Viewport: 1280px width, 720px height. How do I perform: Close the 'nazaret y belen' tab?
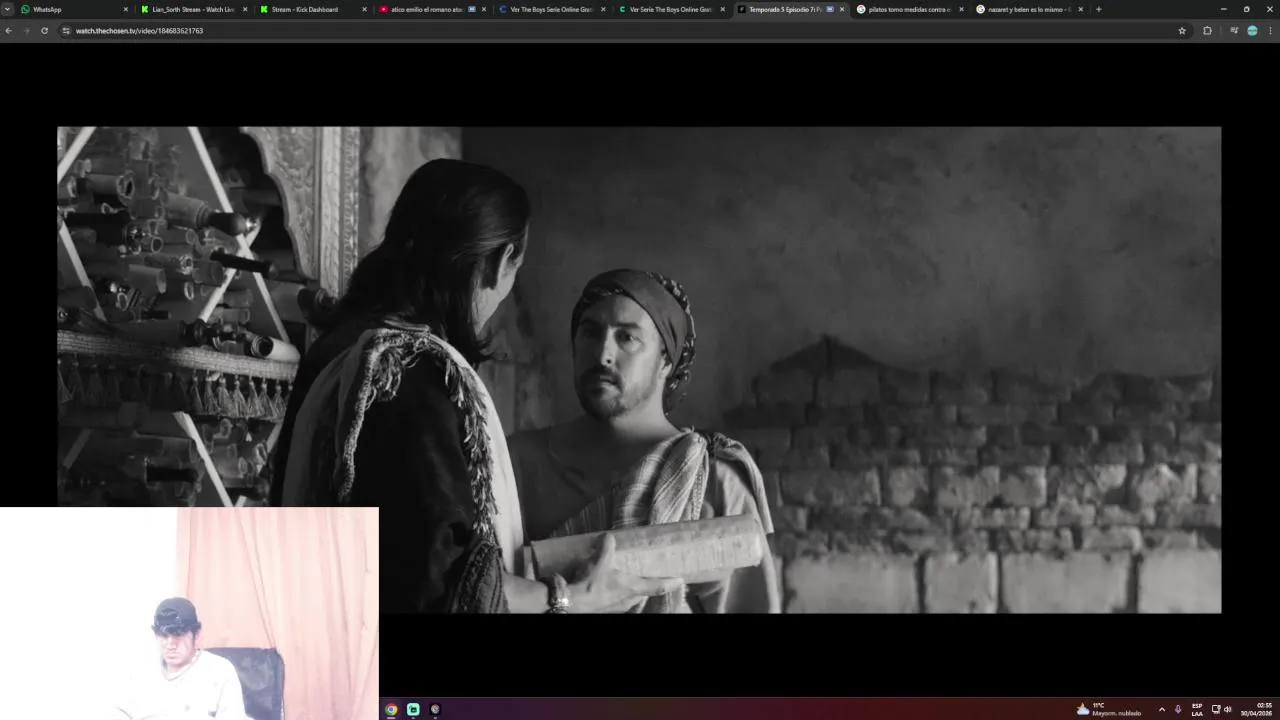click(1080, 9)
